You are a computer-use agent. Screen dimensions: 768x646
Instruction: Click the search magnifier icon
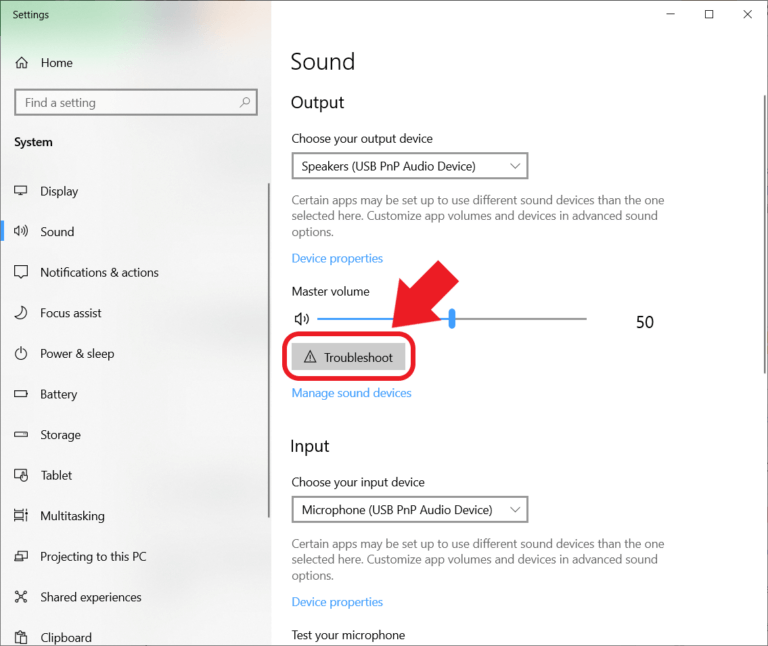coord(245,102)
